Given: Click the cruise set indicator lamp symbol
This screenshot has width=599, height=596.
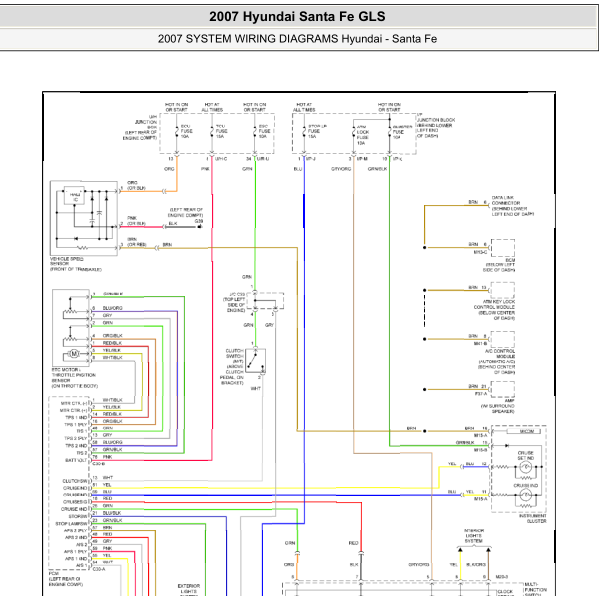Looking at the screenshot, I should (x=526, y=467).
